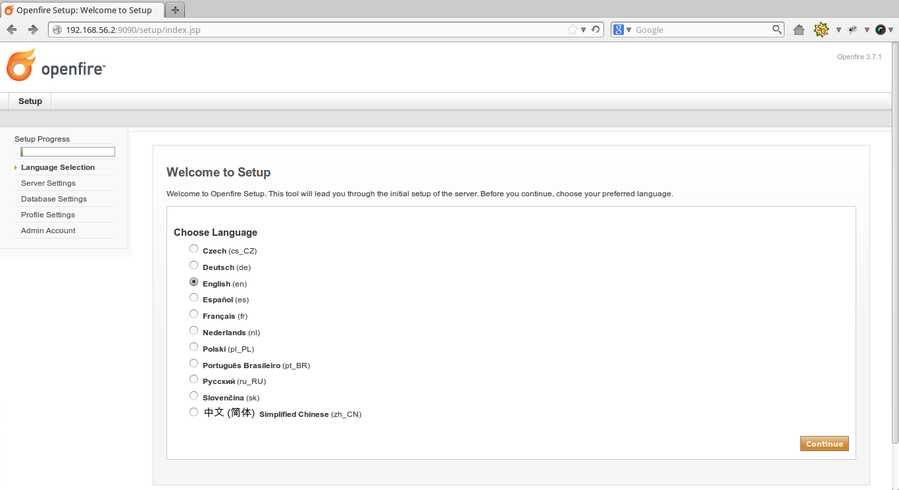Expand the dropdown arrow beside the small dark extension icon
Screen dimensions: 899x490
(866, 30)
